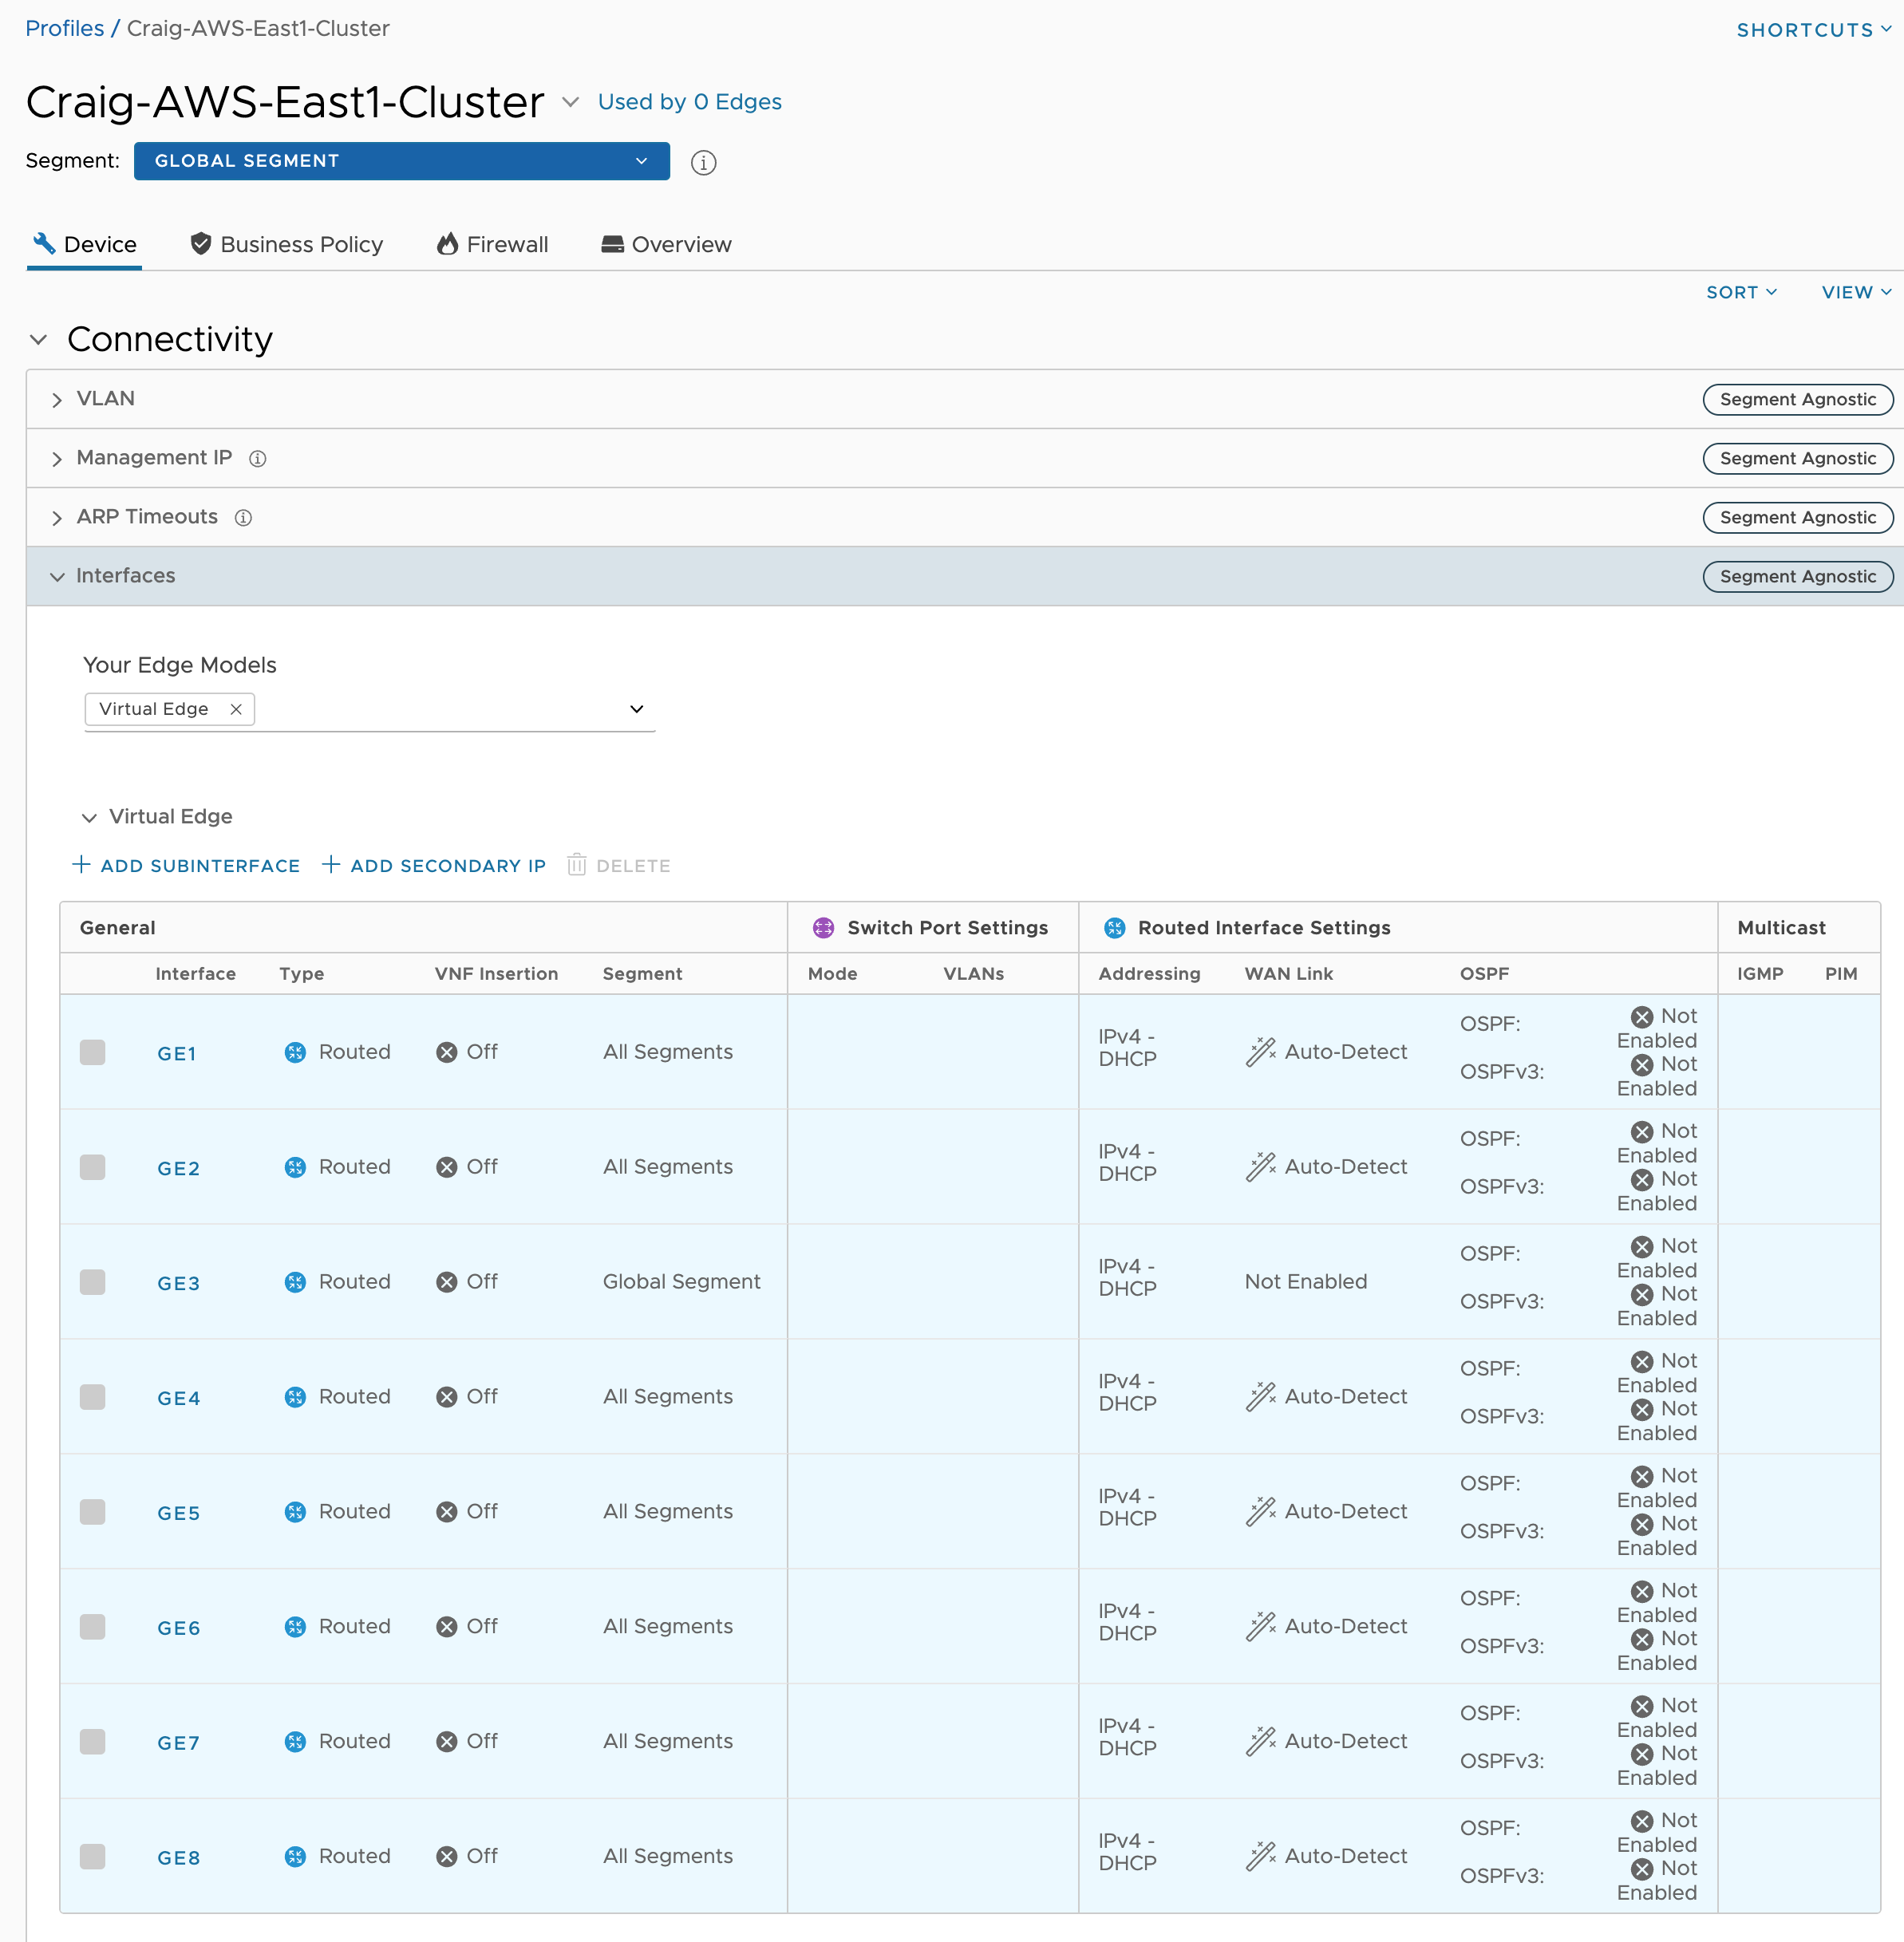
Task: Click the VLAN Segment Agnostic badge
Action: pos(1797,399)
